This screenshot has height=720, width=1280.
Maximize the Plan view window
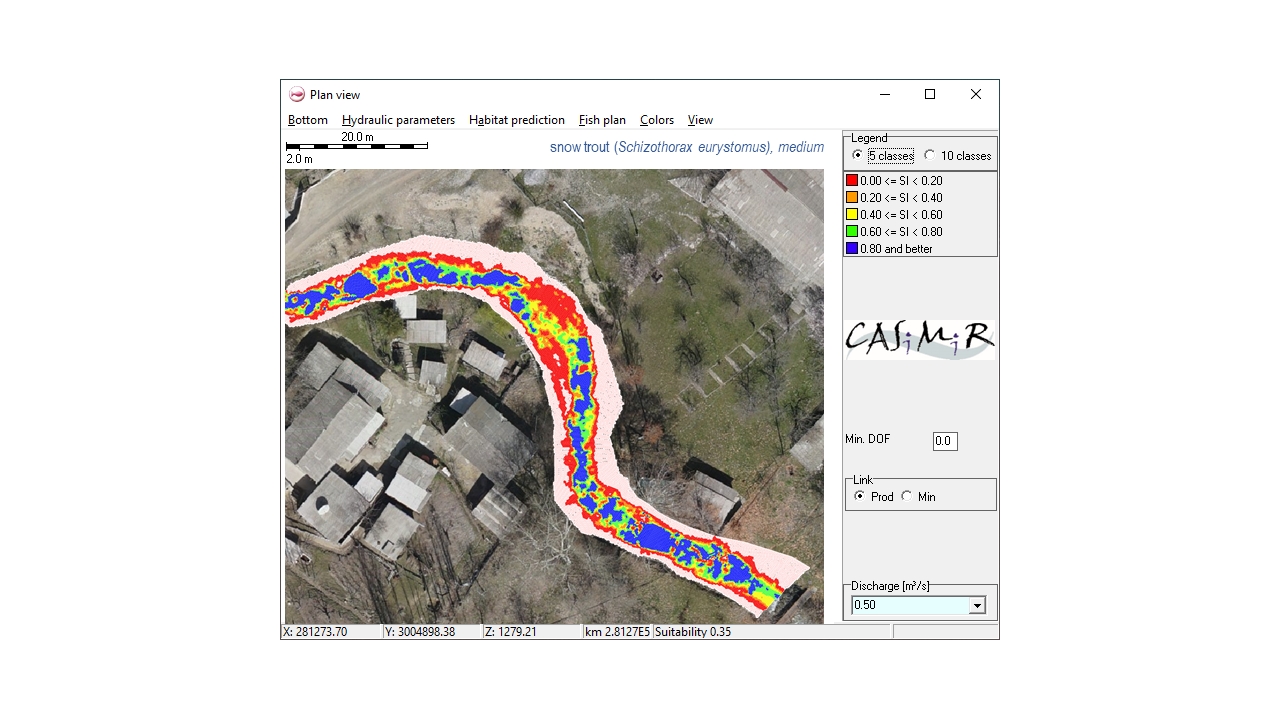(x=930, y=95)
